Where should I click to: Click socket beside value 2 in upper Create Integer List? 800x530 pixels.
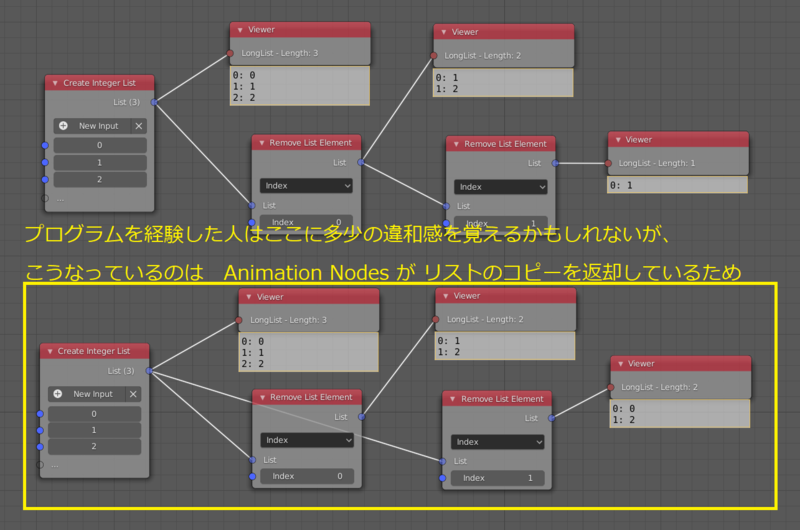coord(45,180)
